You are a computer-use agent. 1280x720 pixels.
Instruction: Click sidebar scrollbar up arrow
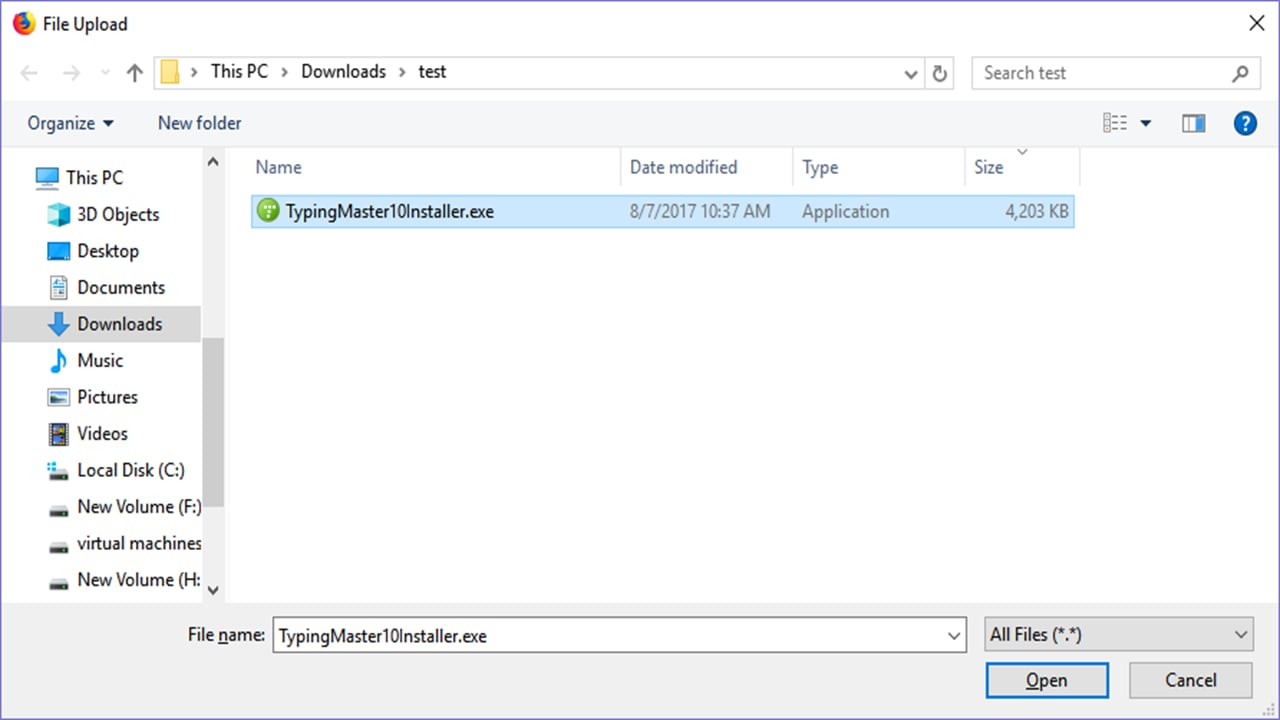click(x=212, y=161)
